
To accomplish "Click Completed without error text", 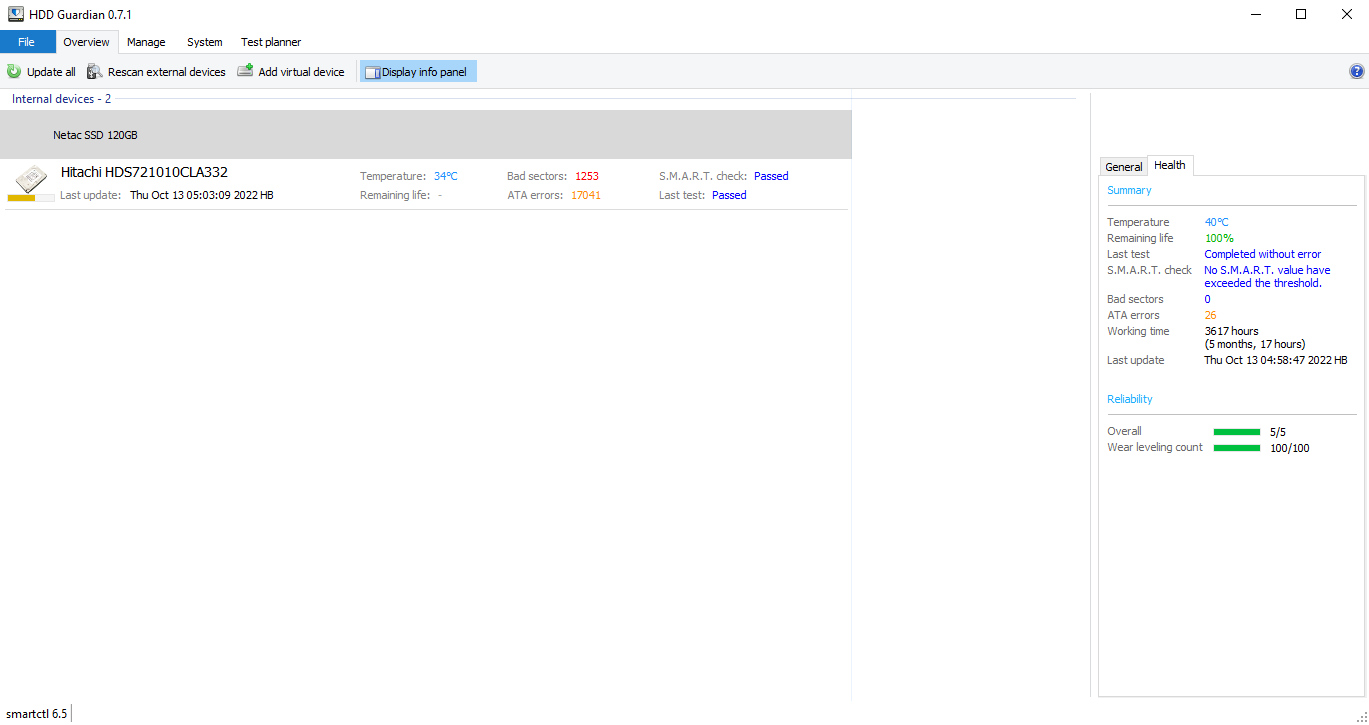I will [1263, 254].
